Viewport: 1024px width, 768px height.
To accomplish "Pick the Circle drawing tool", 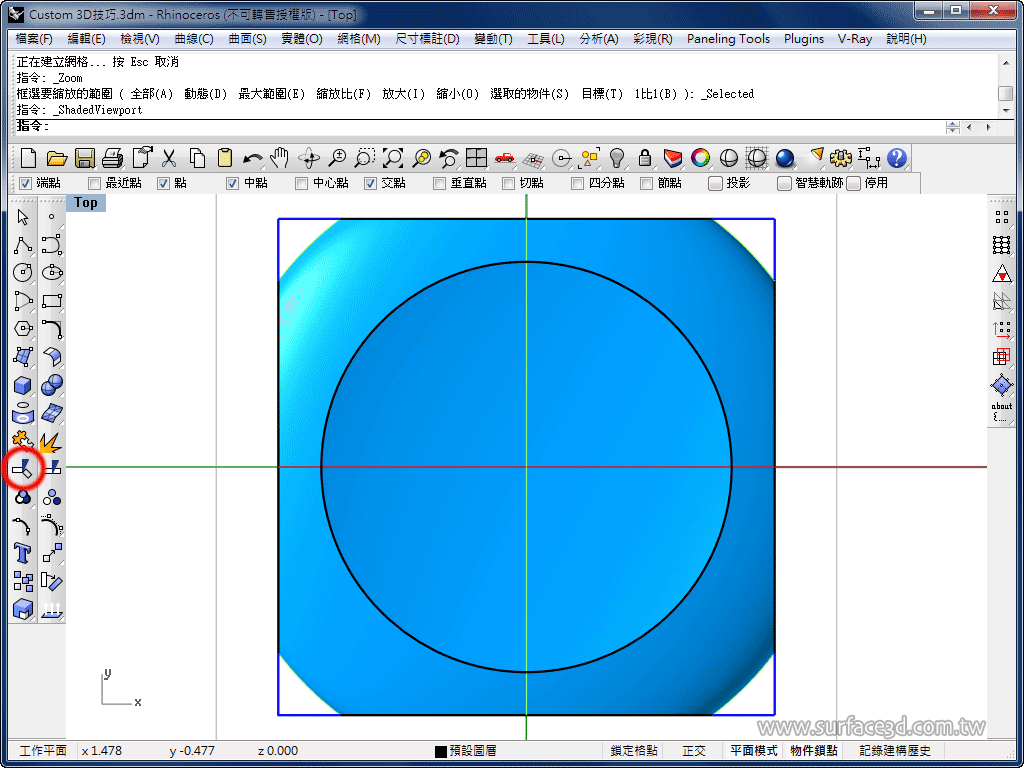I will click(23, 273).
